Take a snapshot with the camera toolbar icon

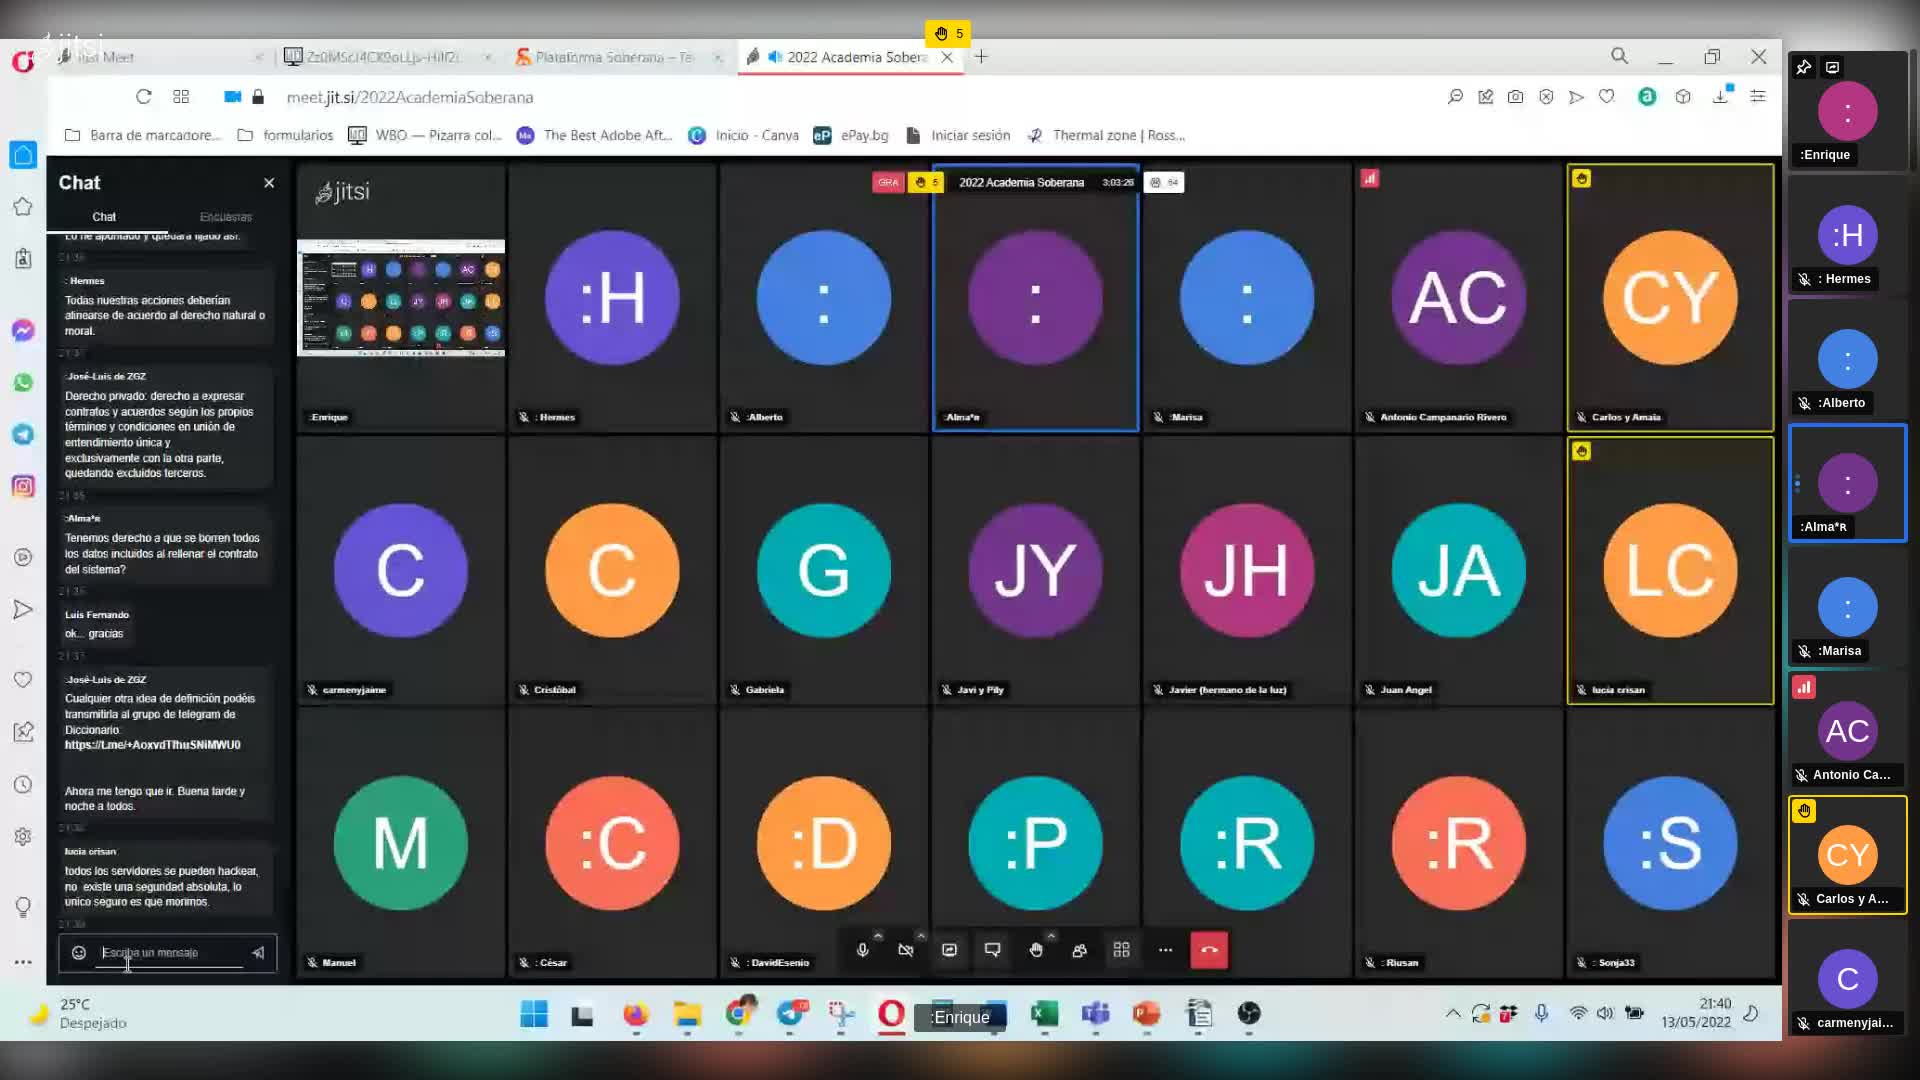pos(1516,97)
